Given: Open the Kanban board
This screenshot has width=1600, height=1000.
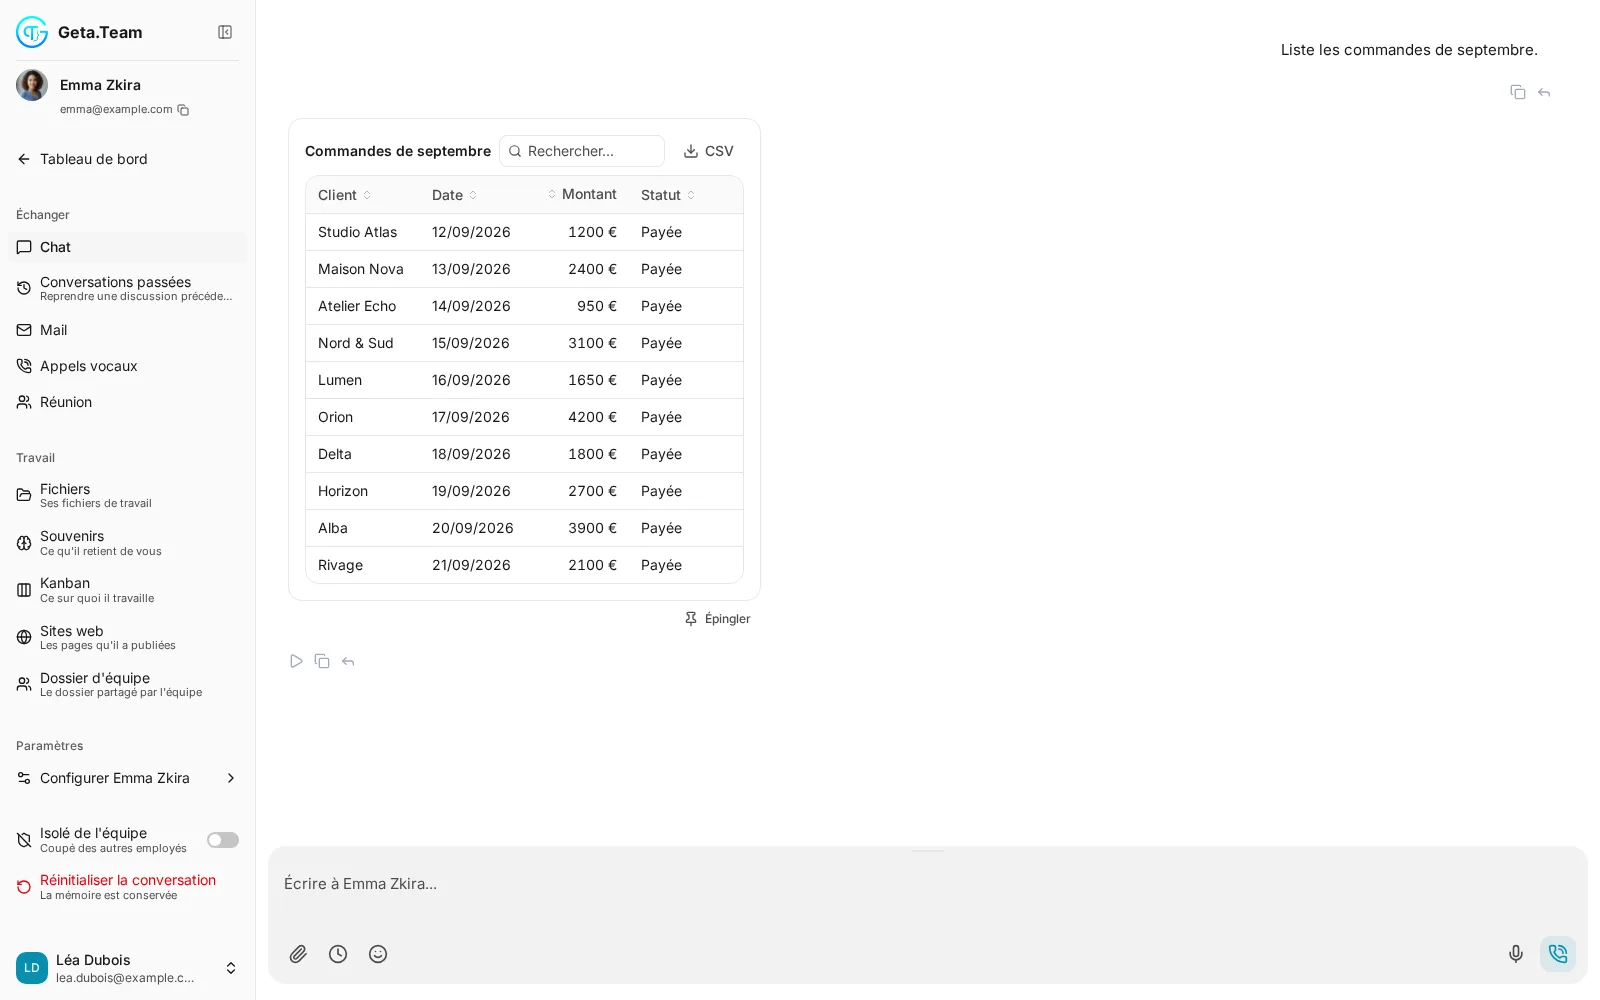Looking at the screenshot, I should click(x=127, y=590).
